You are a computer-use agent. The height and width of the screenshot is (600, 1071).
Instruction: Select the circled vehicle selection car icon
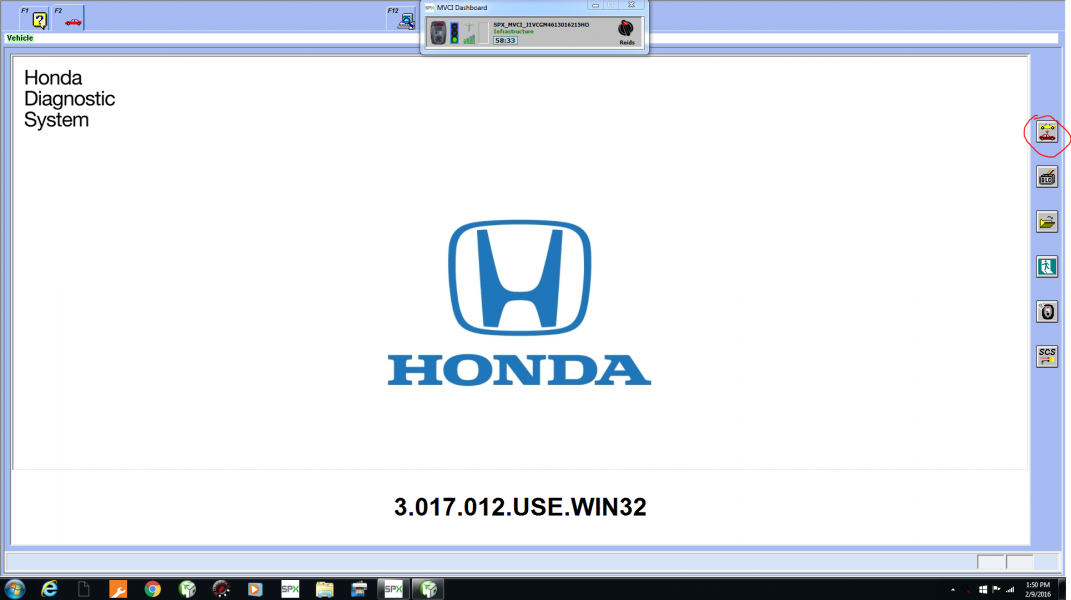pos(1046,132)
